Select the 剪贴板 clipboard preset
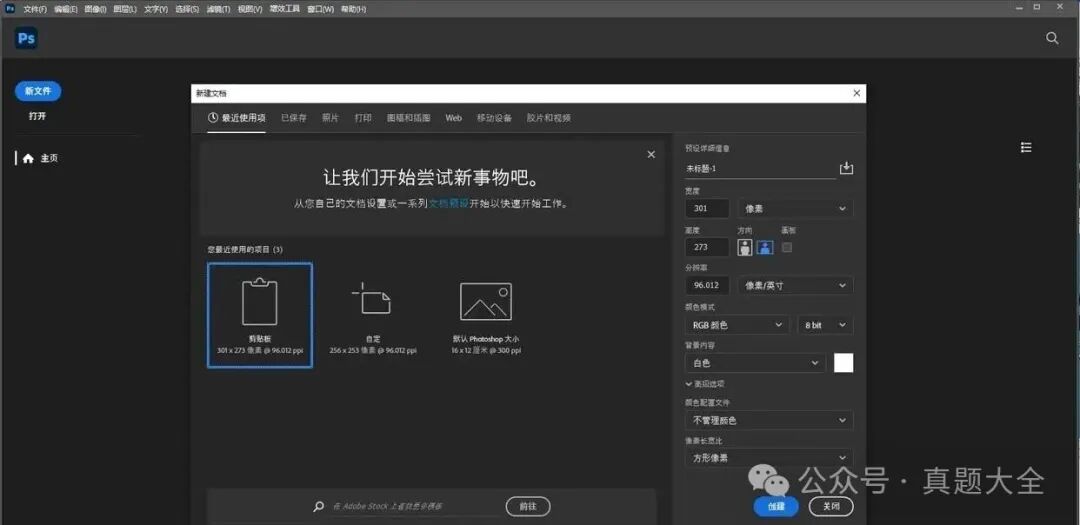Viewport: 1080px width, 525px height. (260, 315)
